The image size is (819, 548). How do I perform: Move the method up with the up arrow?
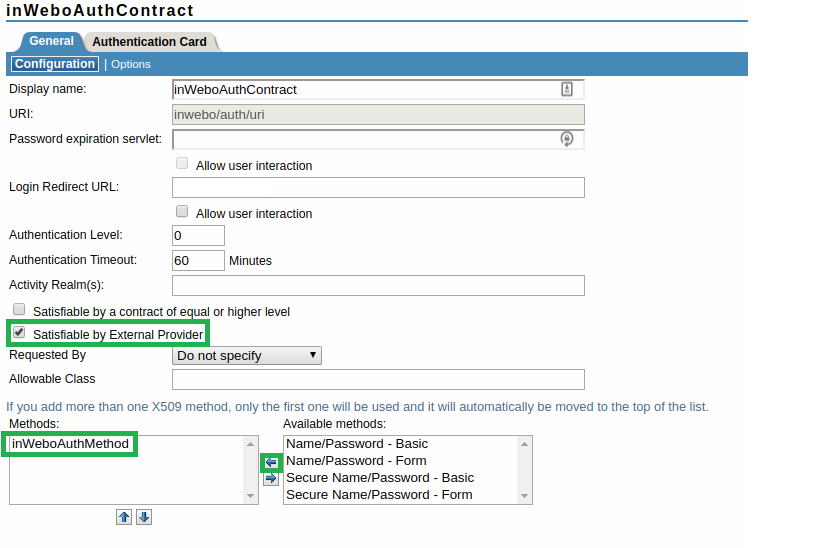(124, 517)
